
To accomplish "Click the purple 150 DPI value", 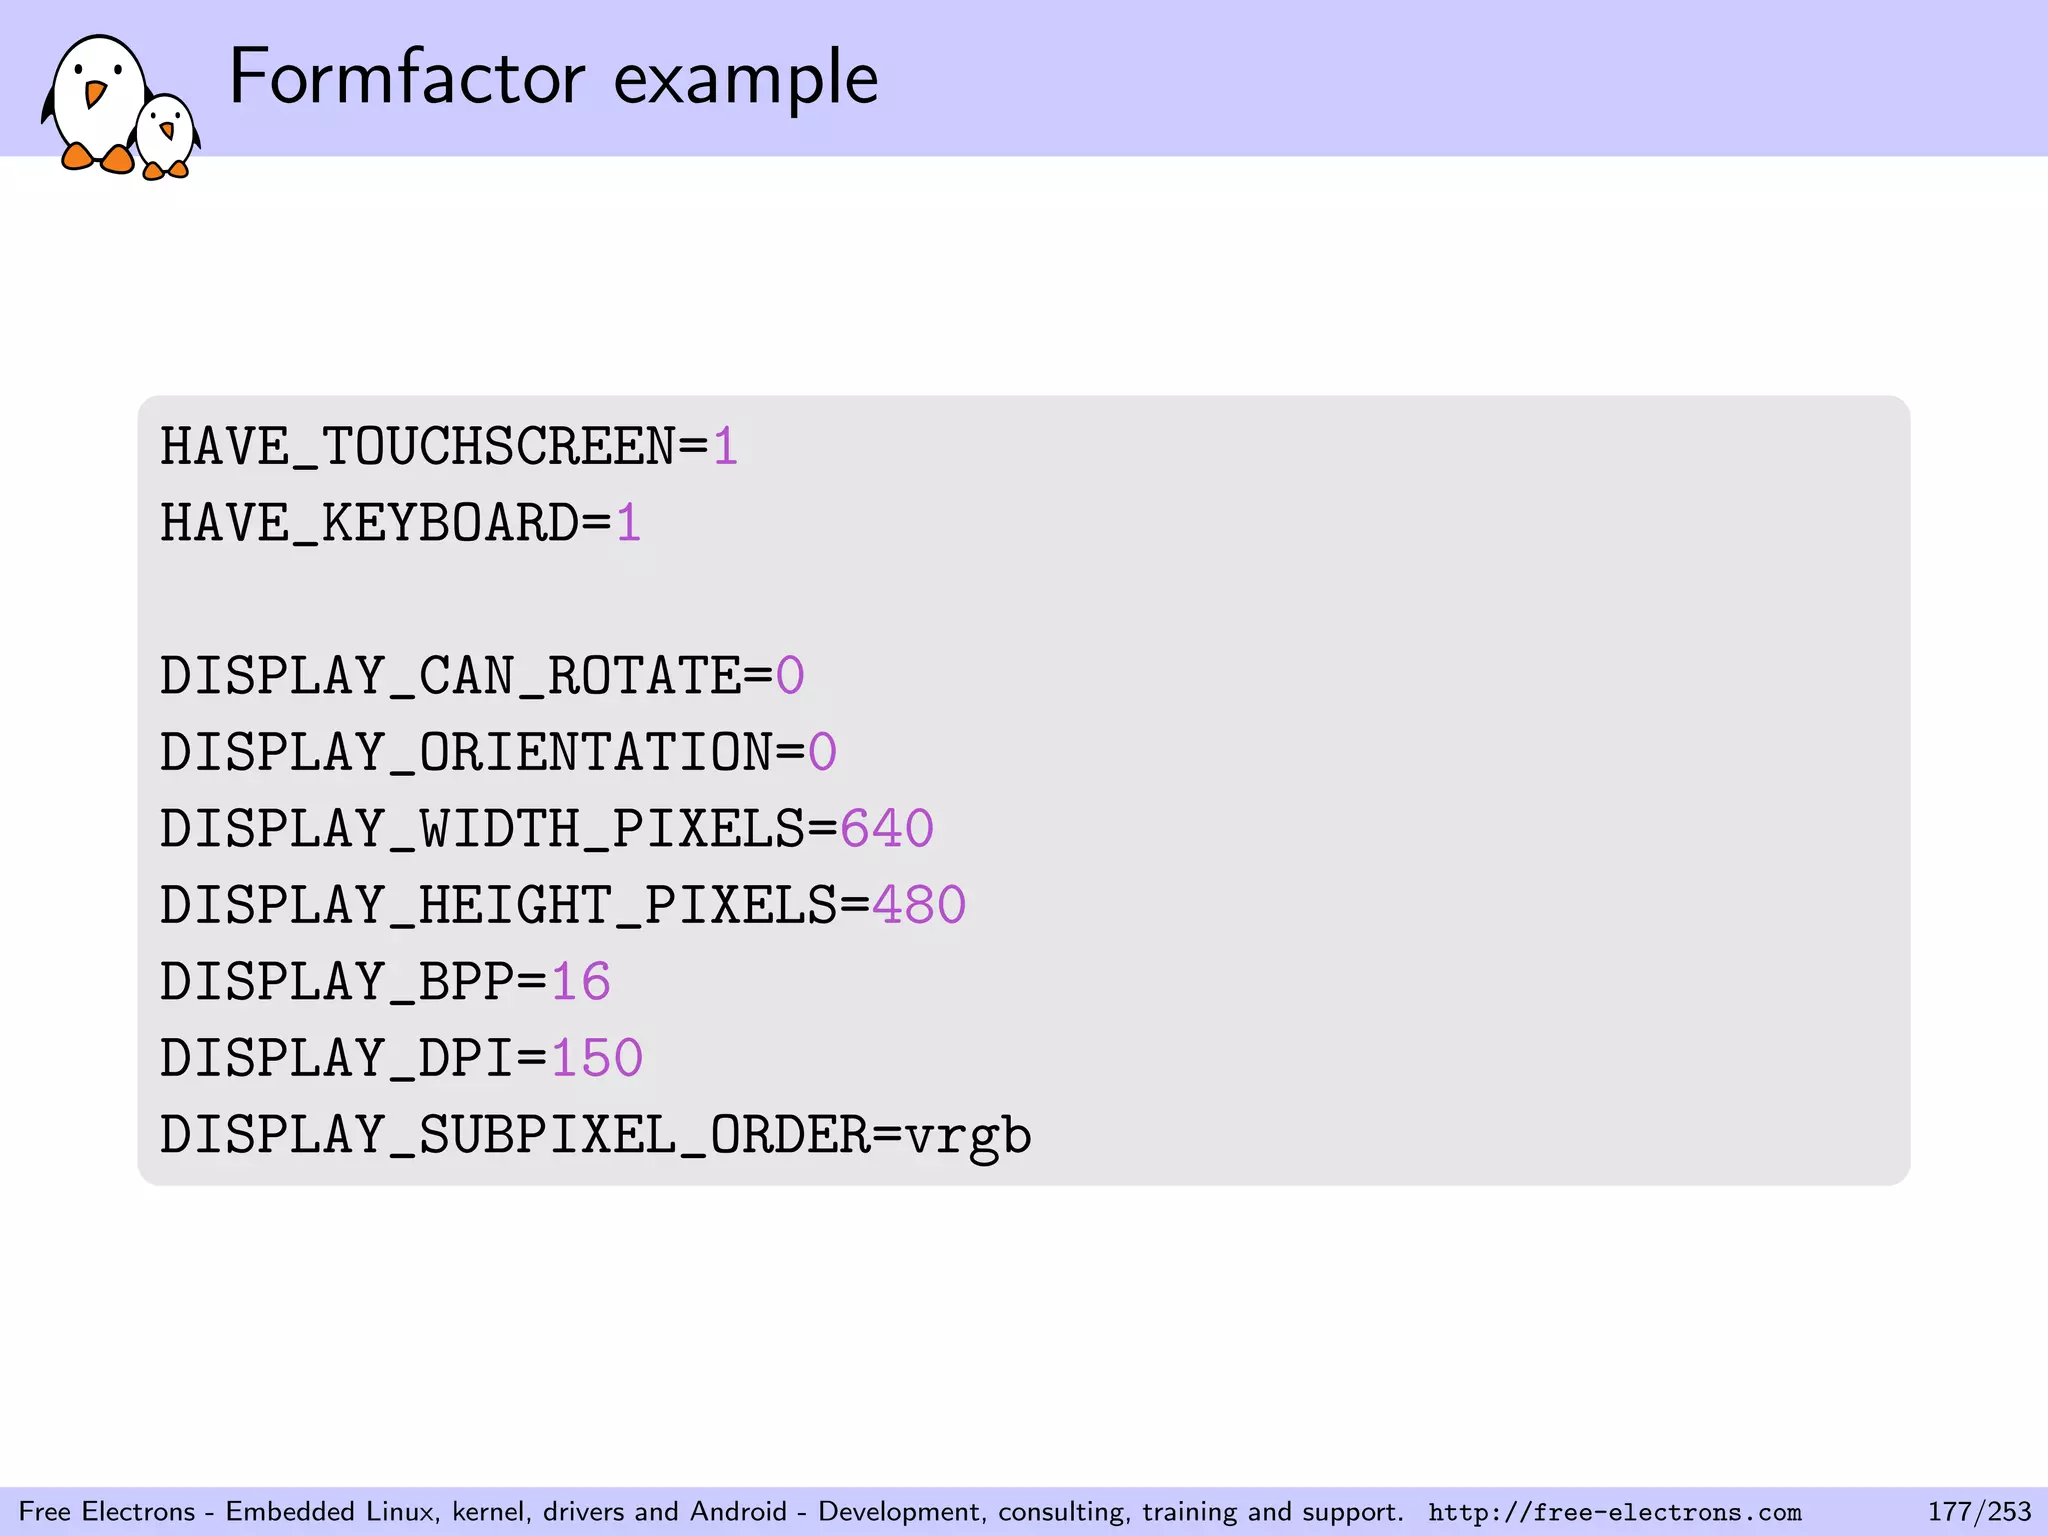I will (x=596, y=1058).
